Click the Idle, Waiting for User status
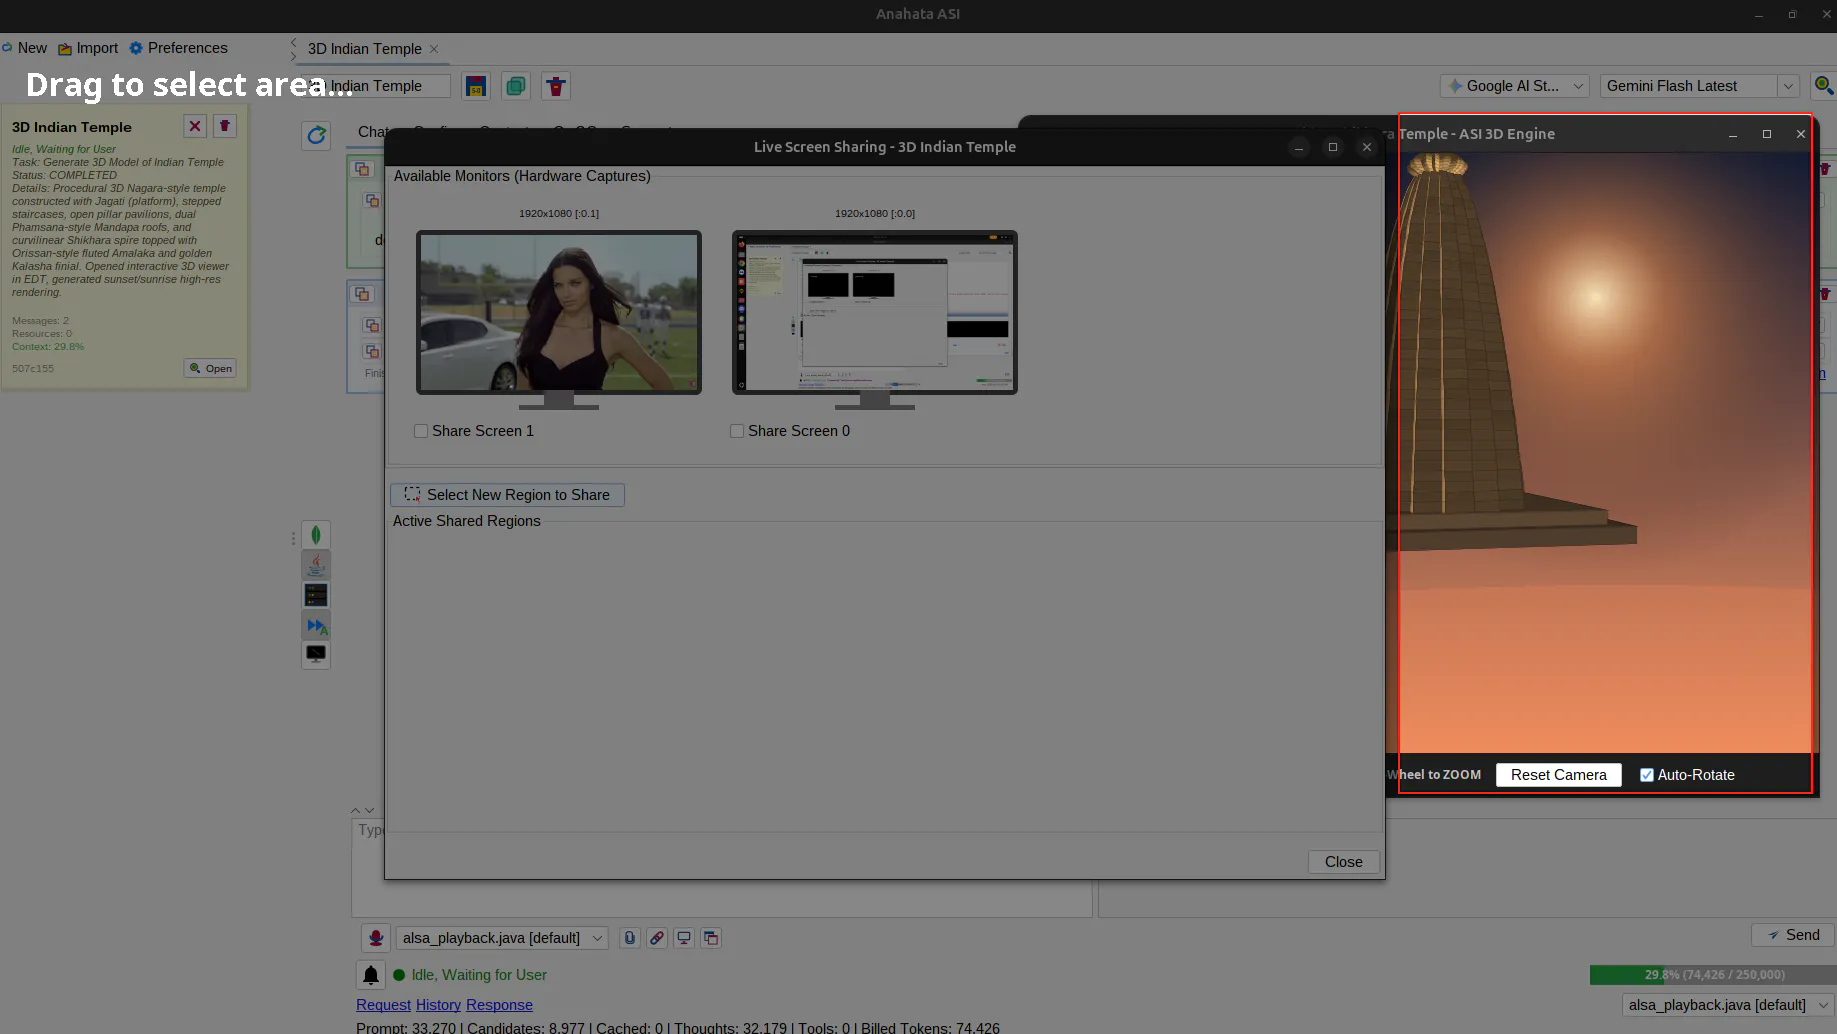1837x1034 pixels. pyautogui.click(x=479, y=975)
